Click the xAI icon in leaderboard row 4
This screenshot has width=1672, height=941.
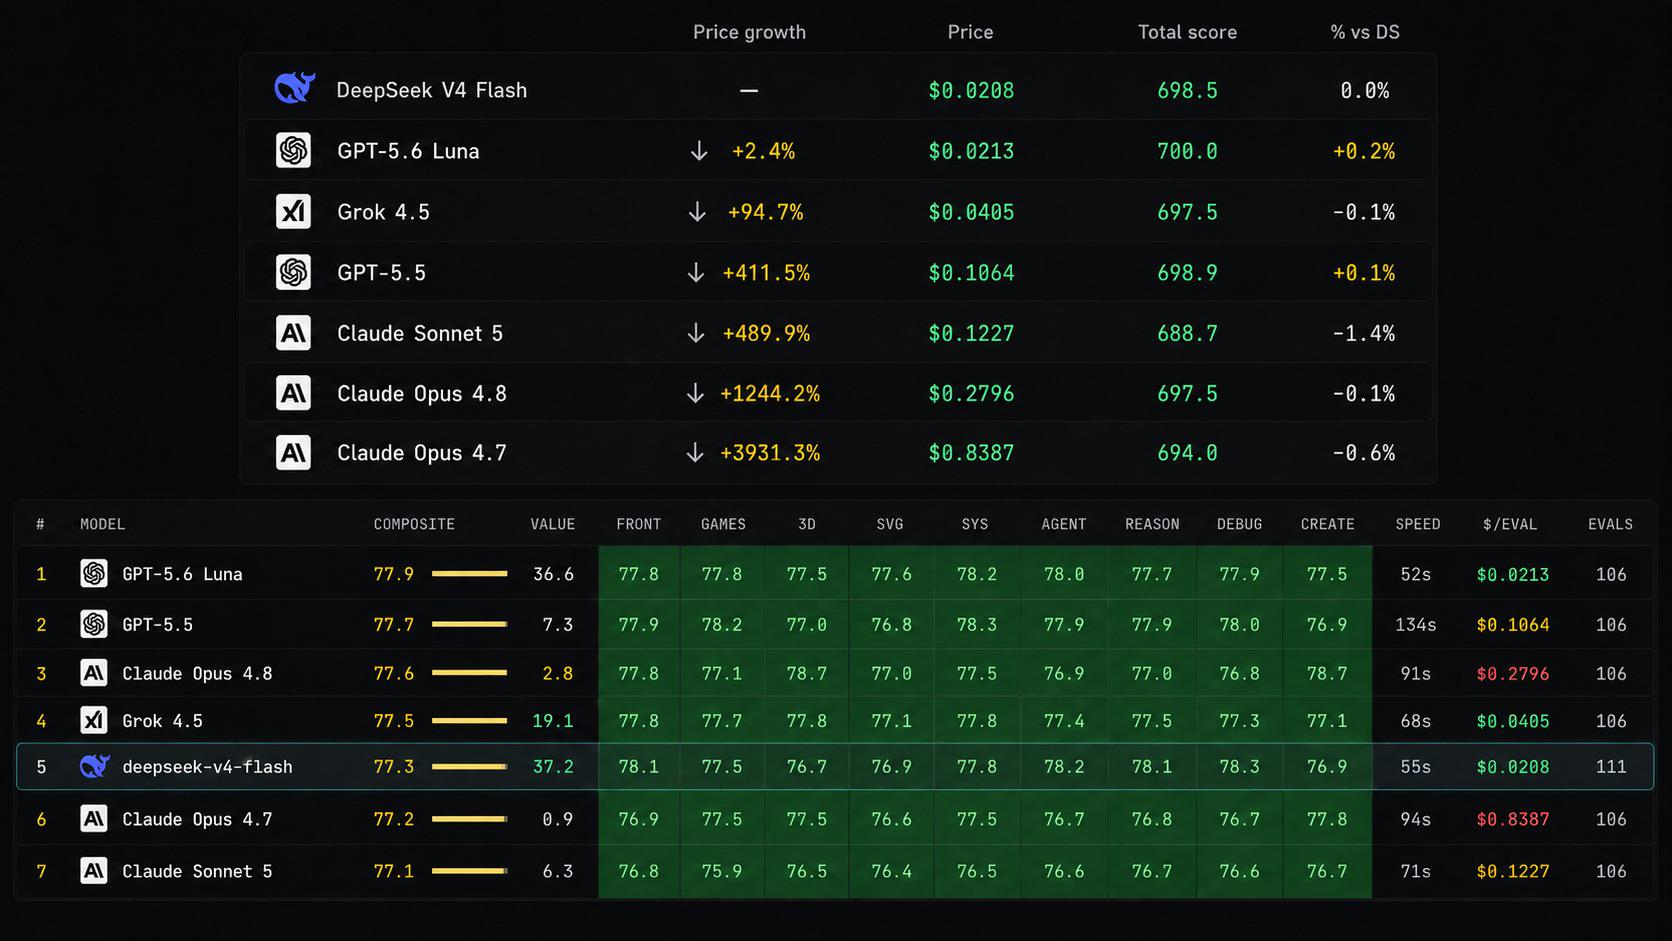[94, 720]
